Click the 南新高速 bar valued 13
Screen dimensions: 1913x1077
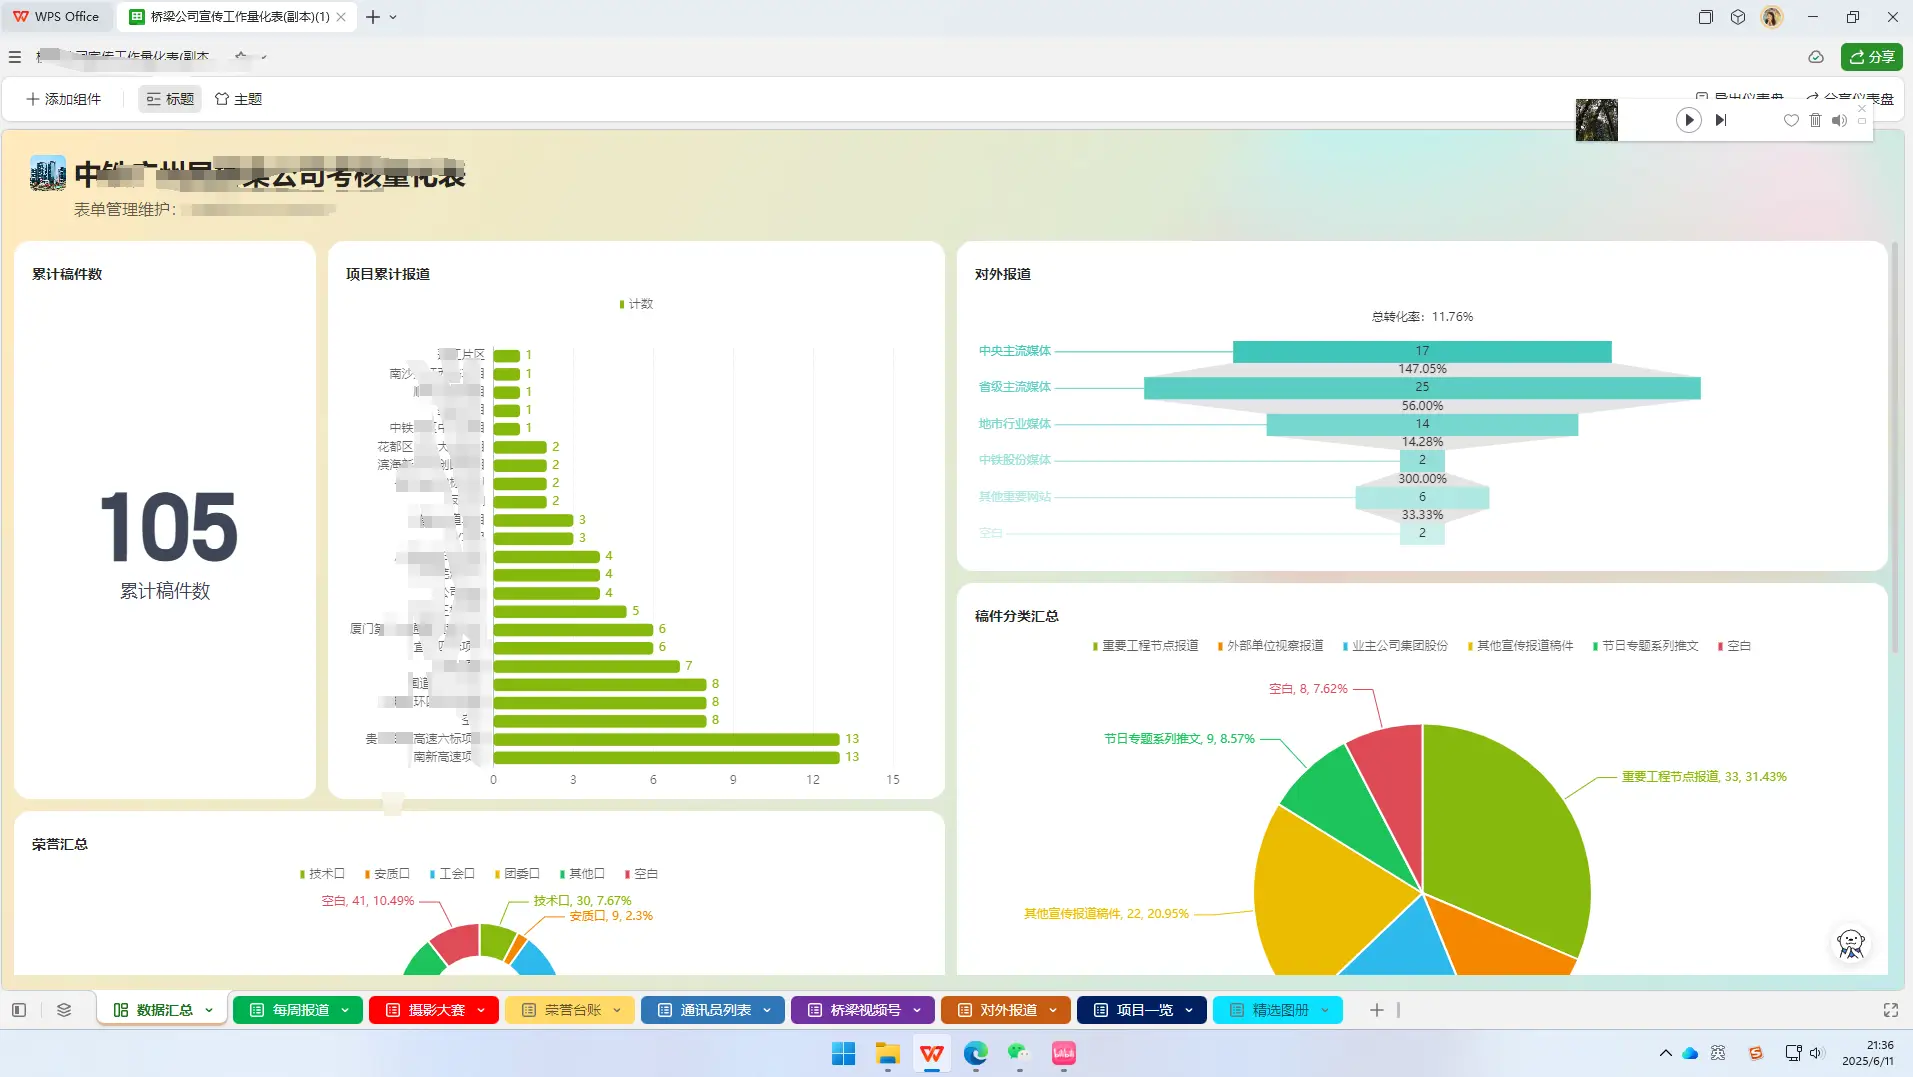point(666,757)
